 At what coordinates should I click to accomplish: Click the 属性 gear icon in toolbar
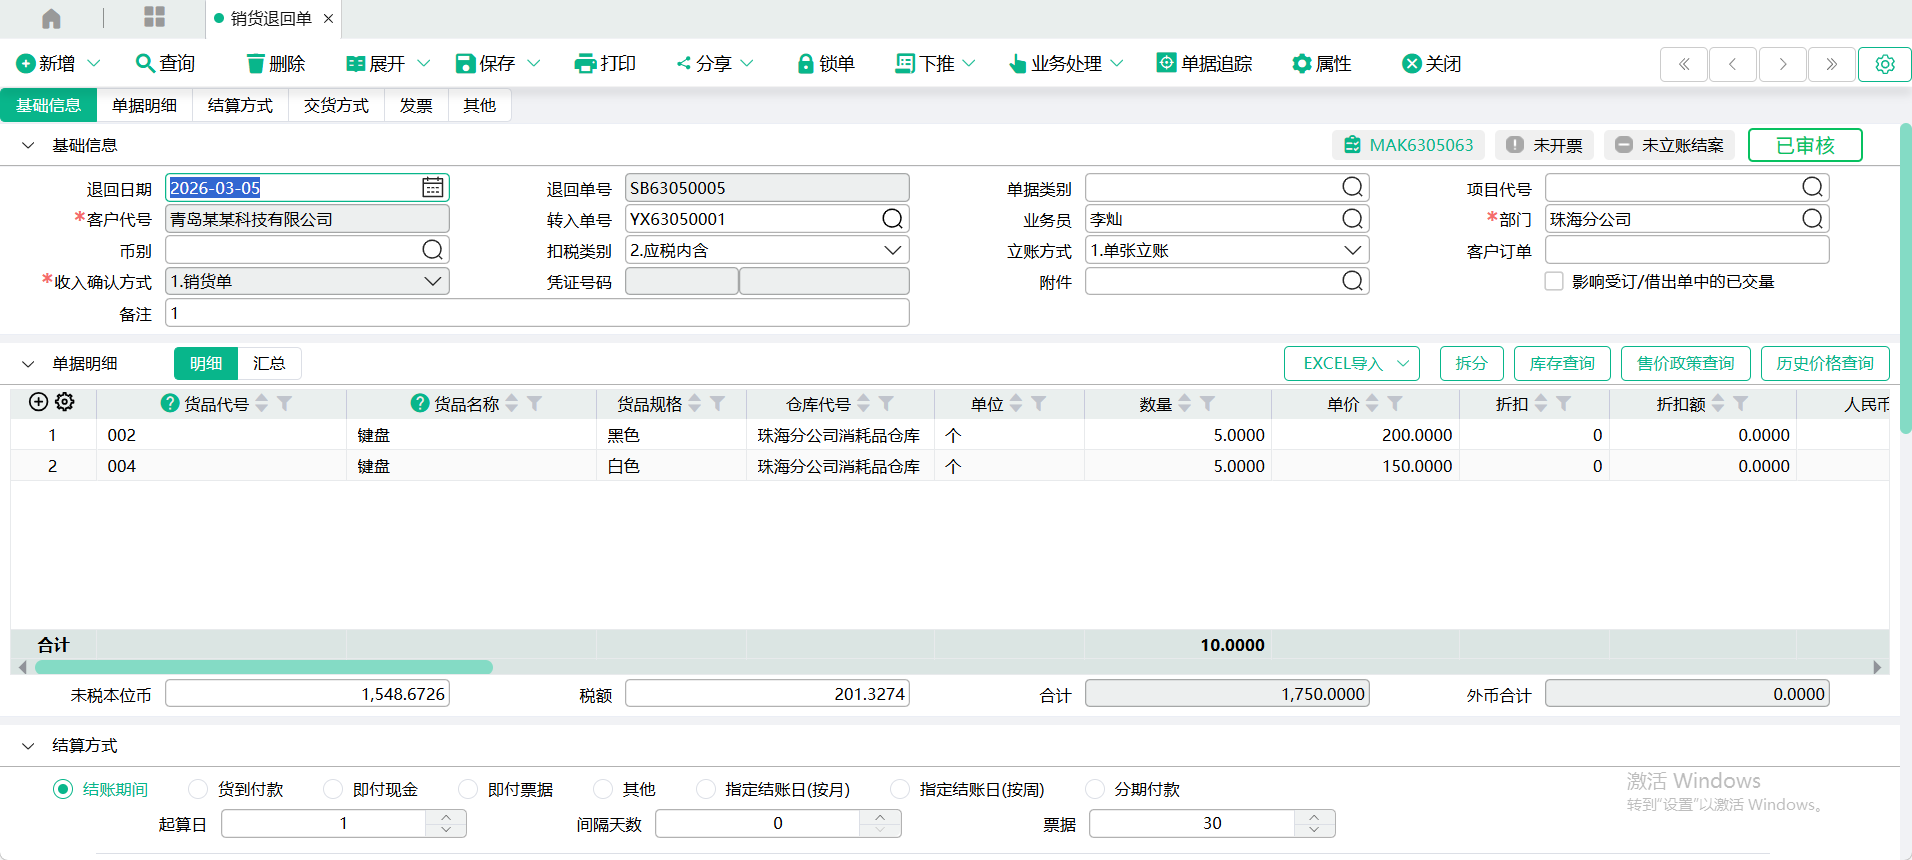[x=1301, y=64]
